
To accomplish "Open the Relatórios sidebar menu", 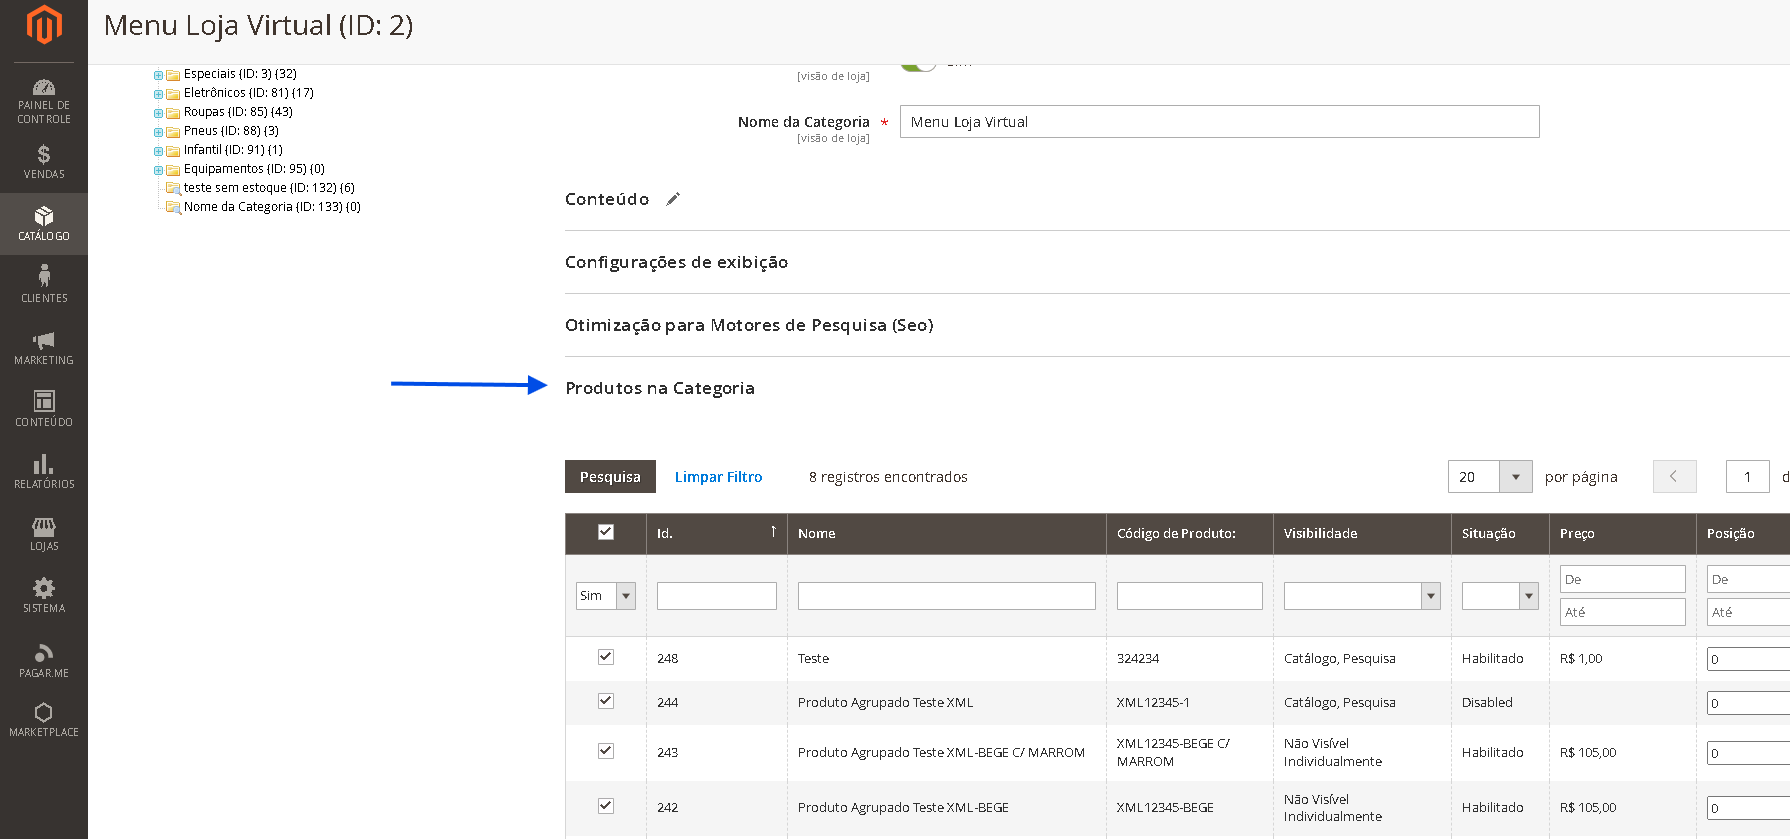I will pos(44,472).
